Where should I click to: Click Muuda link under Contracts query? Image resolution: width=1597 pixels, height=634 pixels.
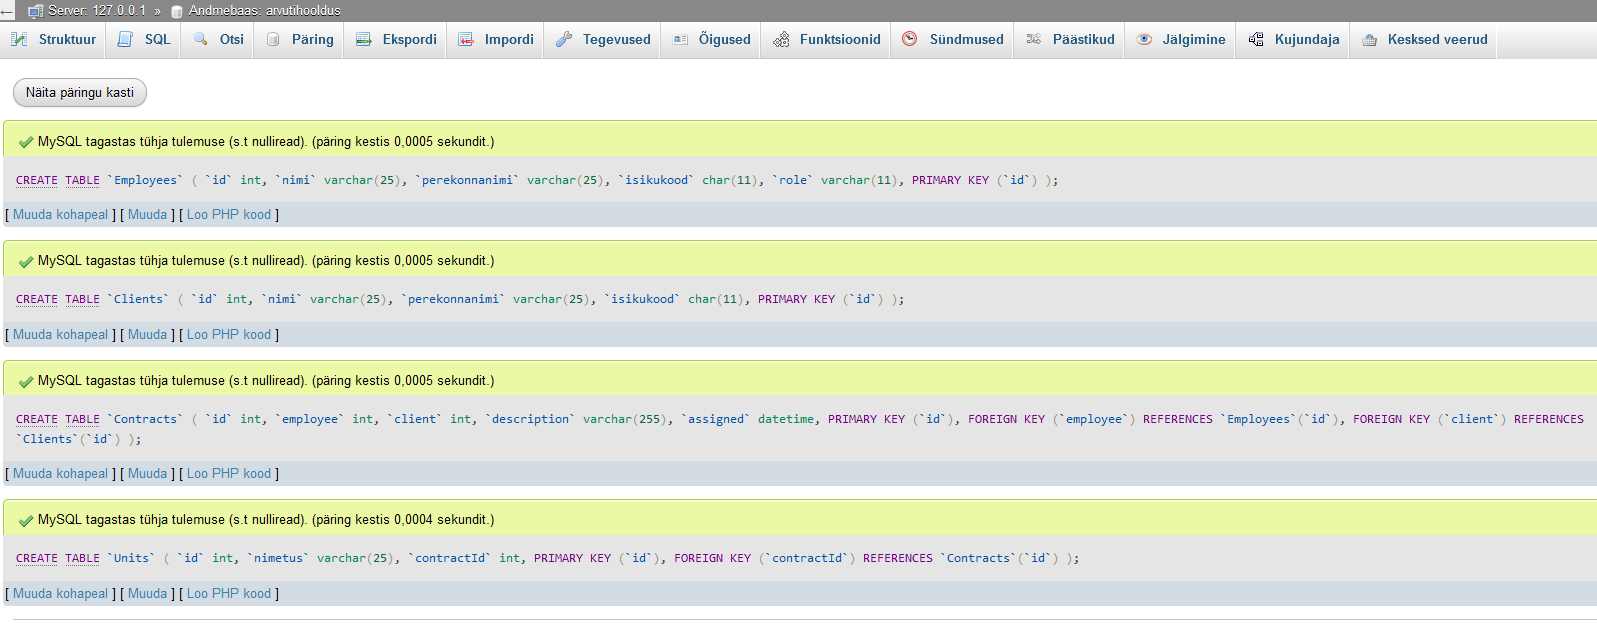pos(147,473)
